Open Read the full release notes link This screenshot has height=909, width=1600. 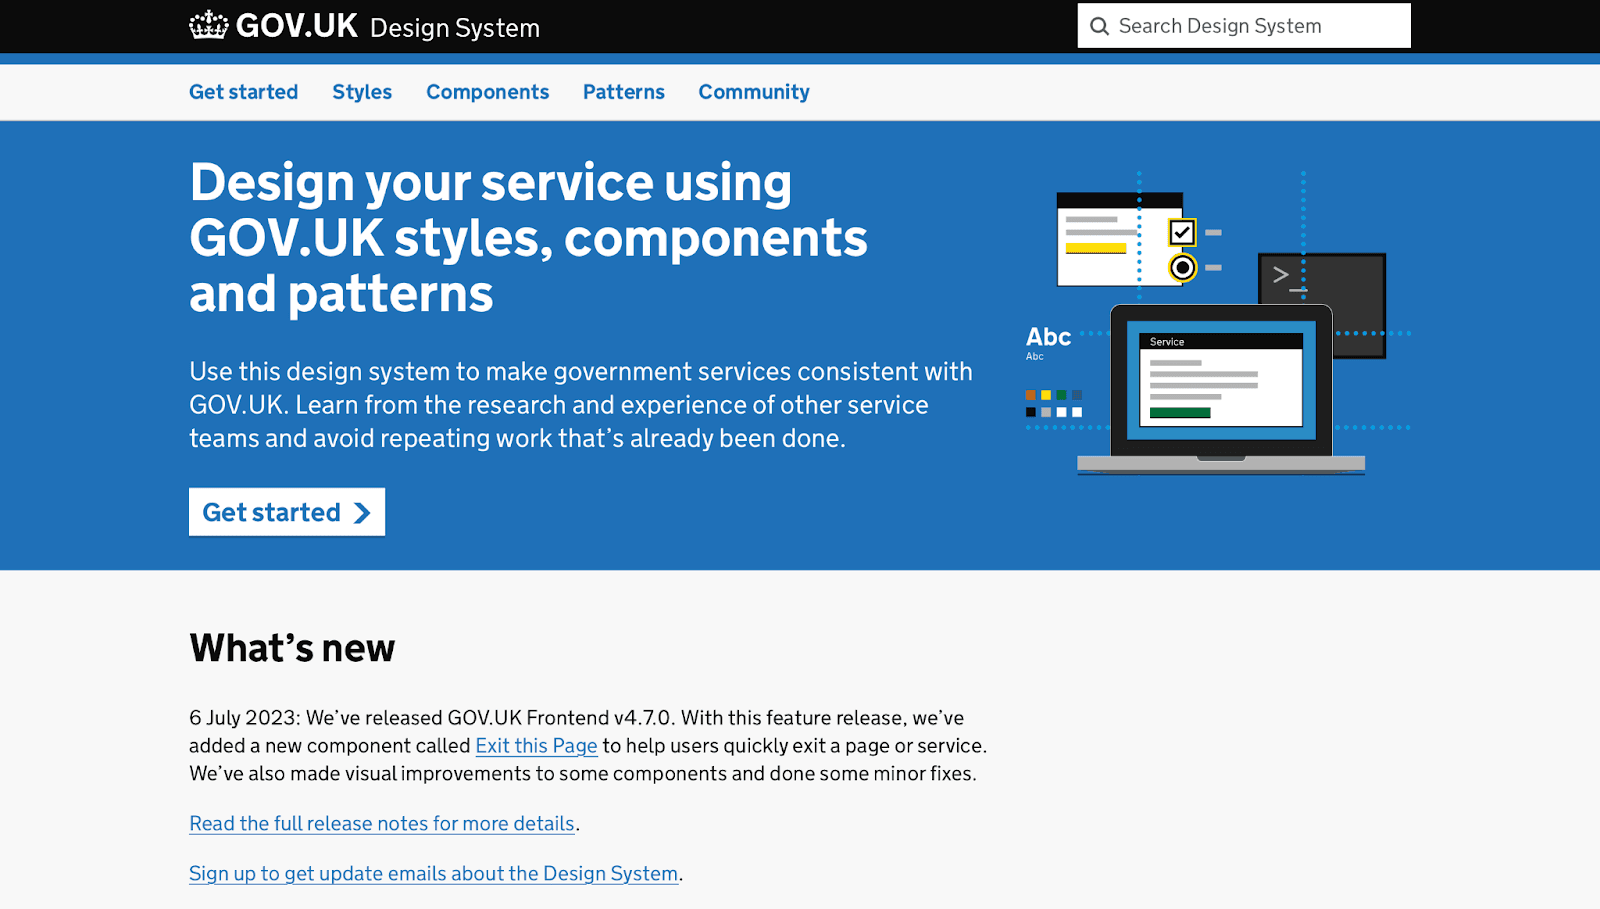pyautogui.click(x=382, y=824)
